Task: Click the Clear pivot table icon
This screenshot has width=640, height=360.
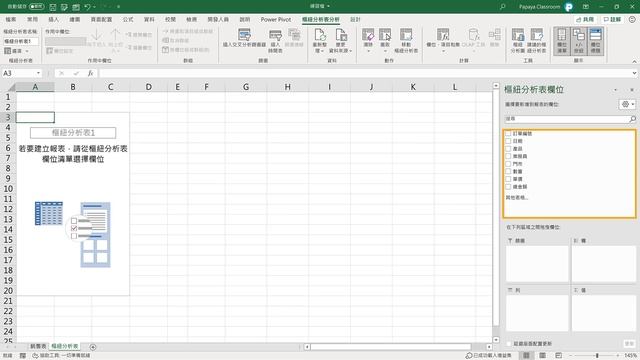Action: (368, 35)
